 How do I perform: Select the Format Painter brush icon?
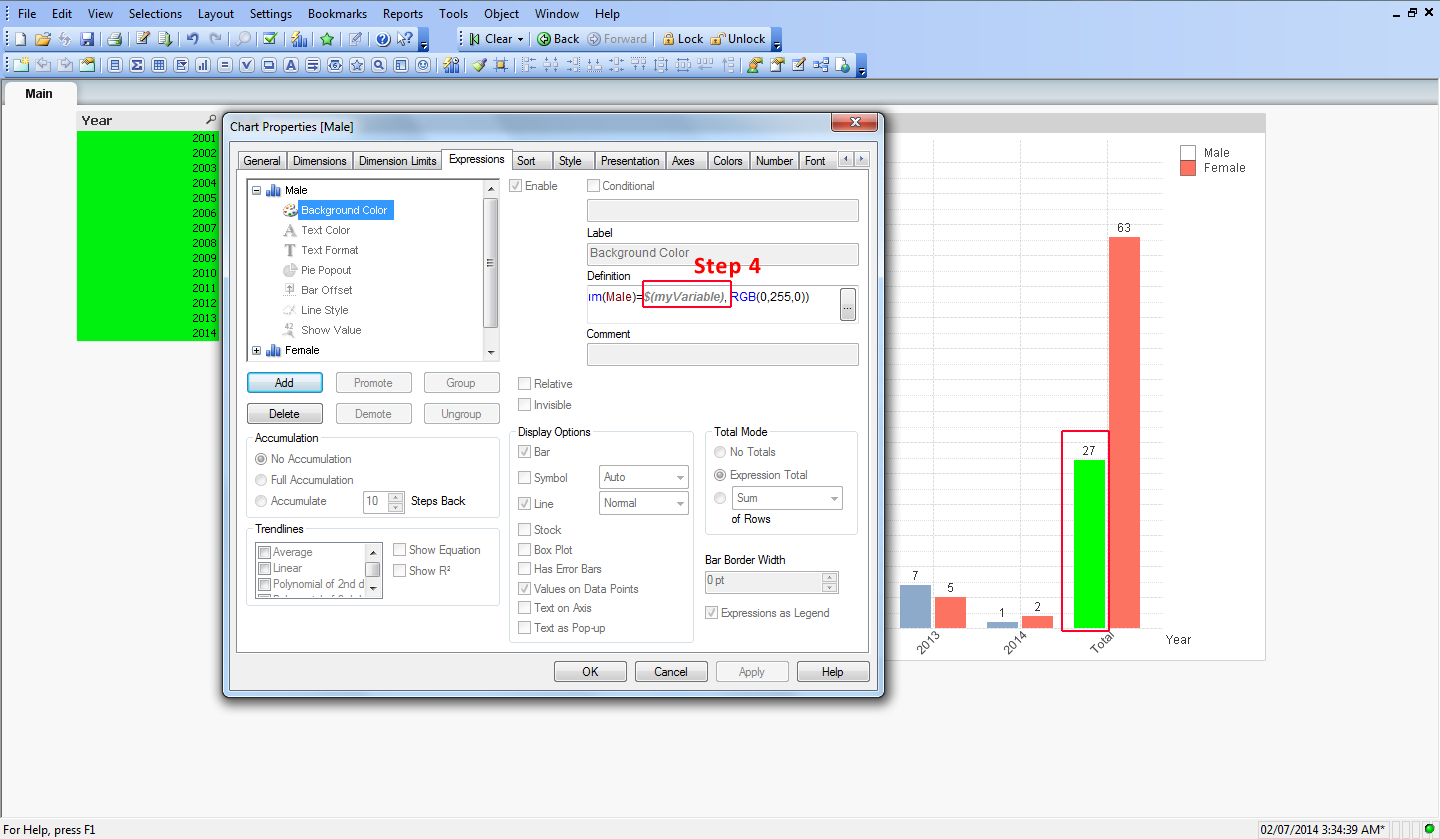coord(479,65)
